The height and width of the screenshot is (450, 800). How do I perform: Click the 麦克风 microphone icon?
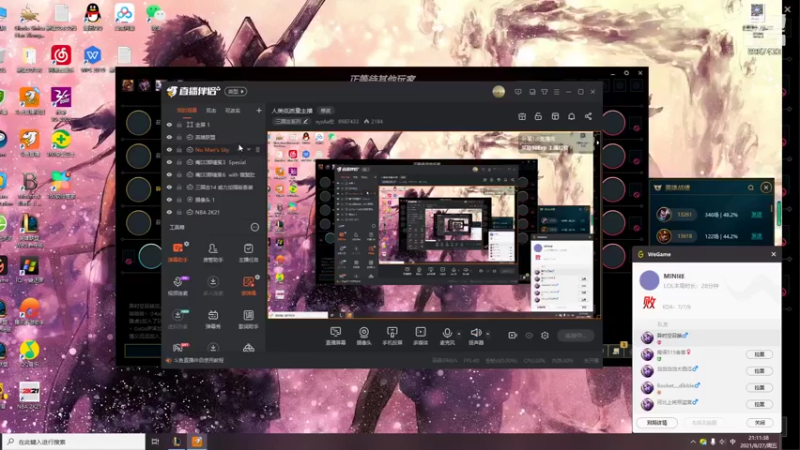coord(447,333)
